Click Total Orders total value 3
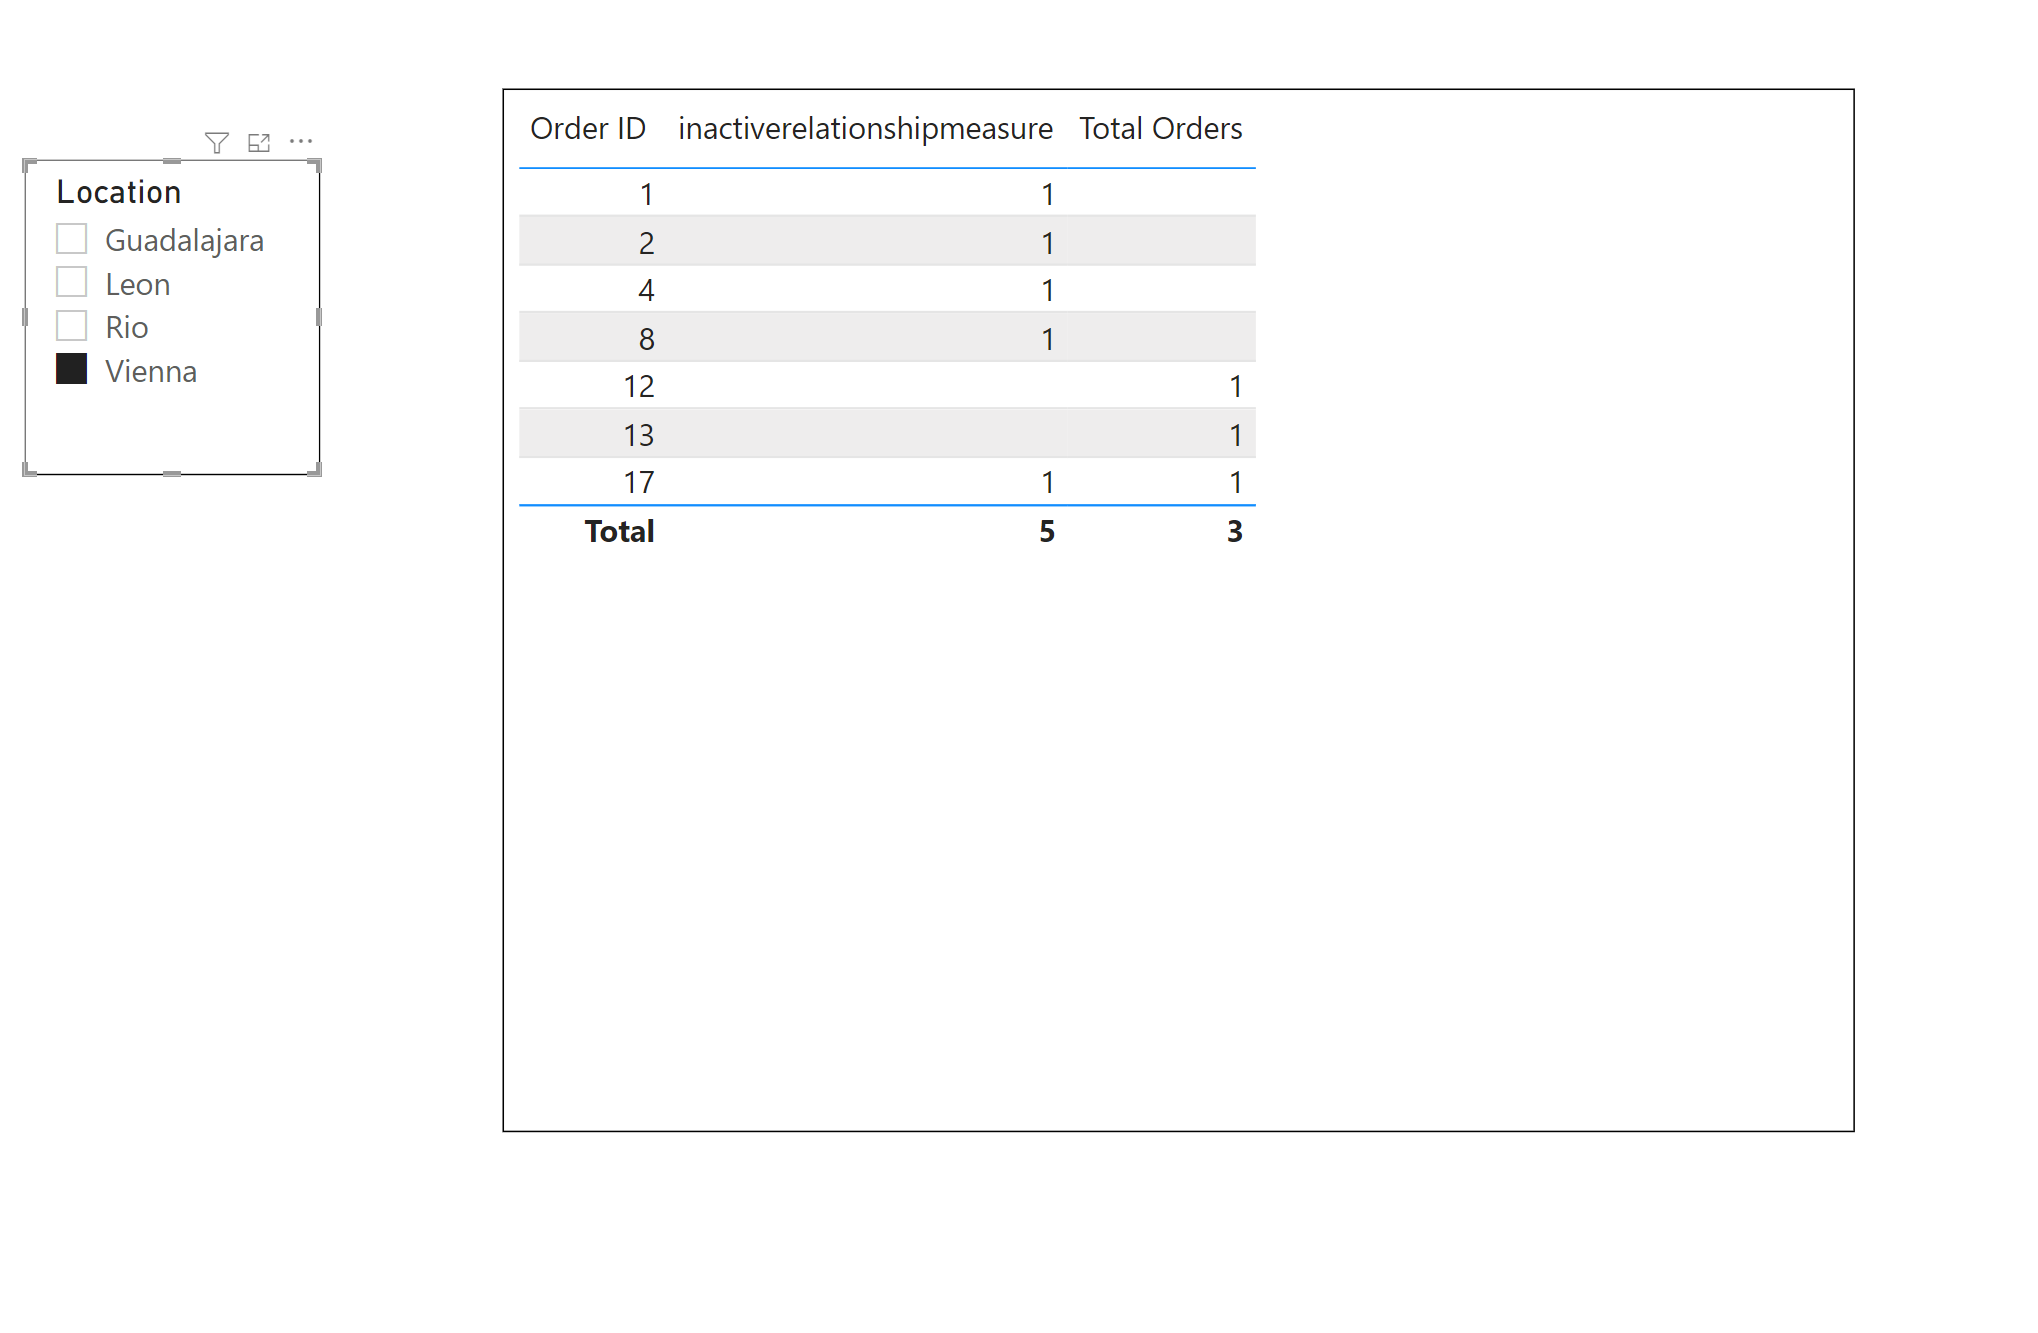 [x=1235, y=531]
